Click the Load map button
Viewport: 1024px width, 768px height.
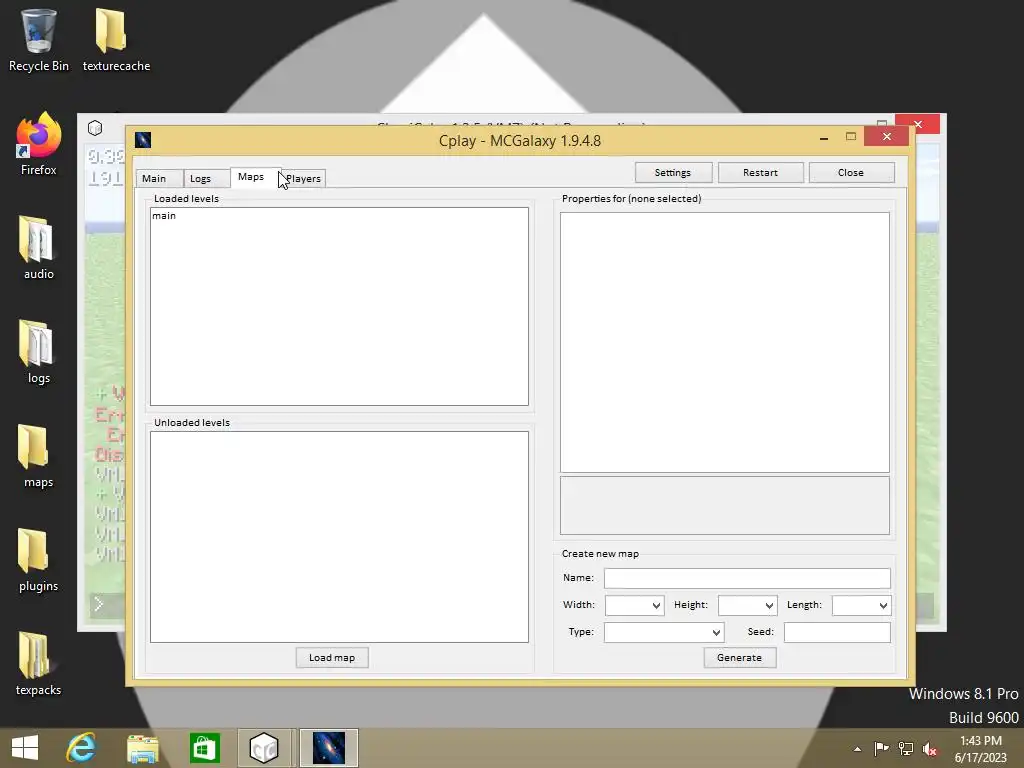[x=332, y=658]
